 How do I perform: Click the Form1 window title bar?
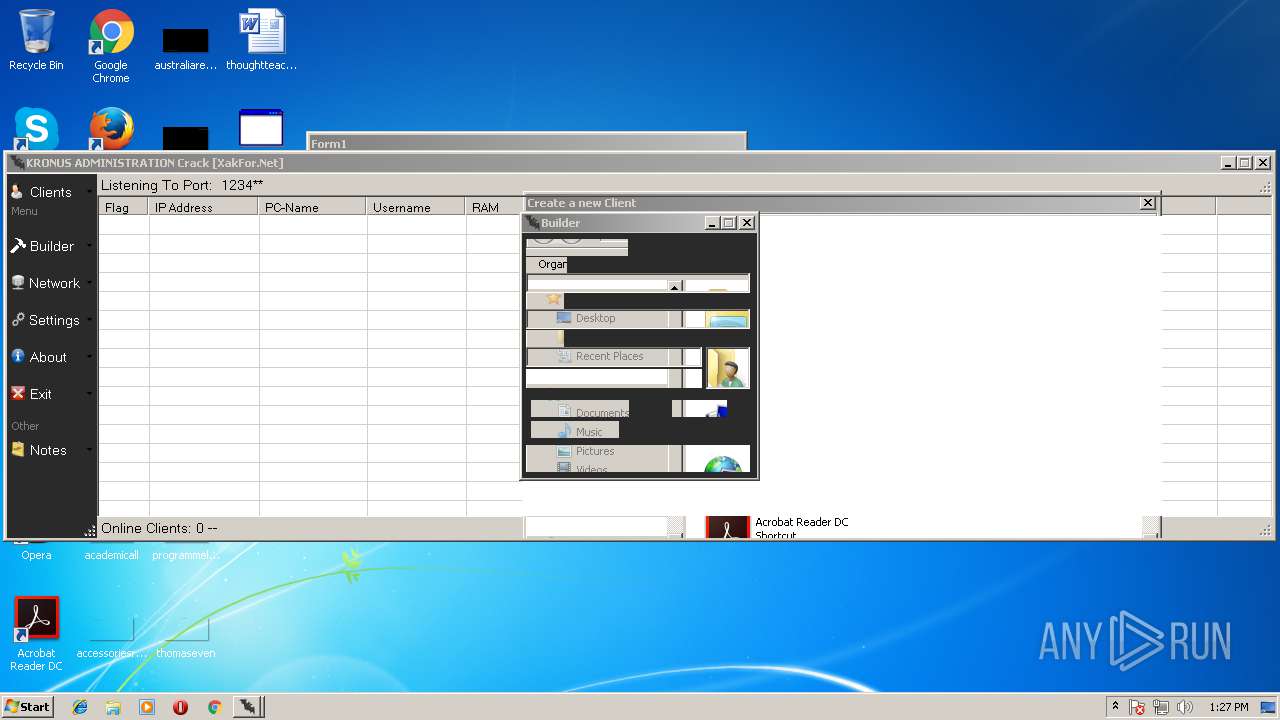(x=527, y=142)
